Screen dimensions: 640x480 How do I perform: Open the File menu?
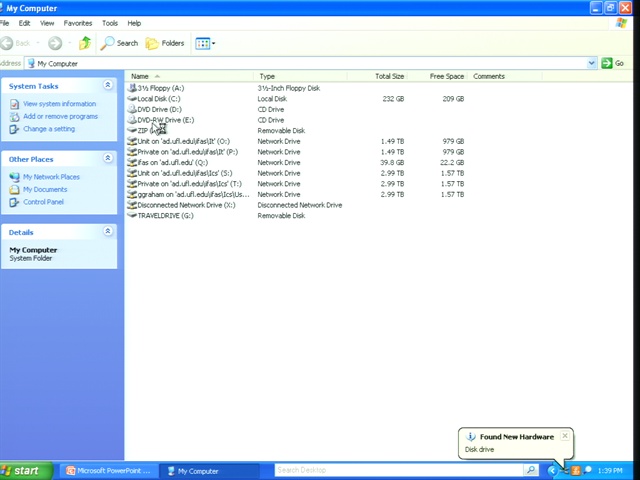pyautogui.click(x=4, y=23)
